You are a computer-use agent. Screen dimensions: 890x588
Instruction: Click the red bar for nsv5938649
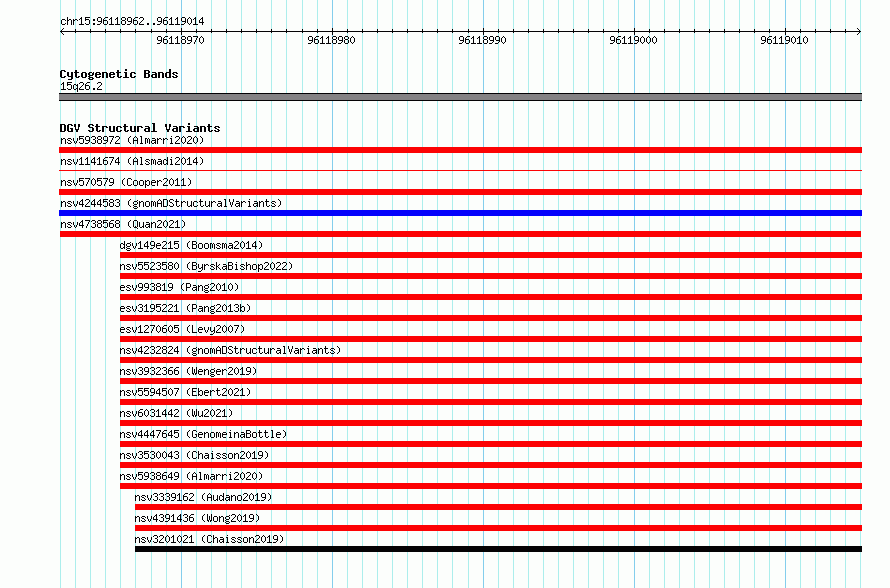490,486
